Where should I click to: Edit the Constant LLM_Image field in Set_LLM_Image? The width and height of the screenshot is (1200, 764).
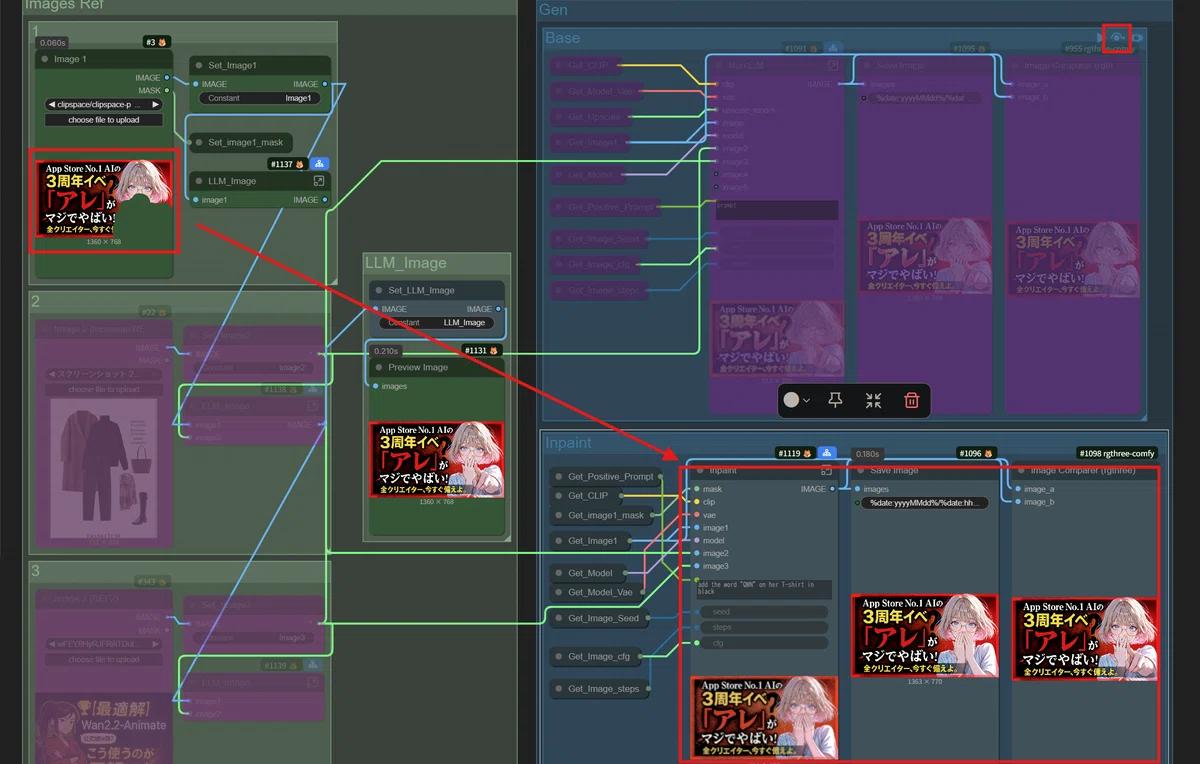coord(436,323)
